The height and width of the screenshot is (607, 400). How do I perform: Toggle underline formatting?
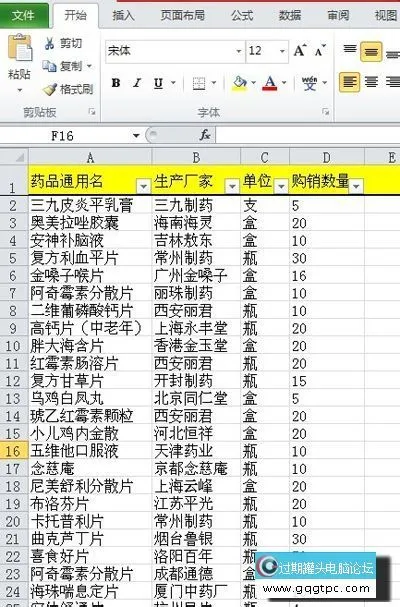158,83
